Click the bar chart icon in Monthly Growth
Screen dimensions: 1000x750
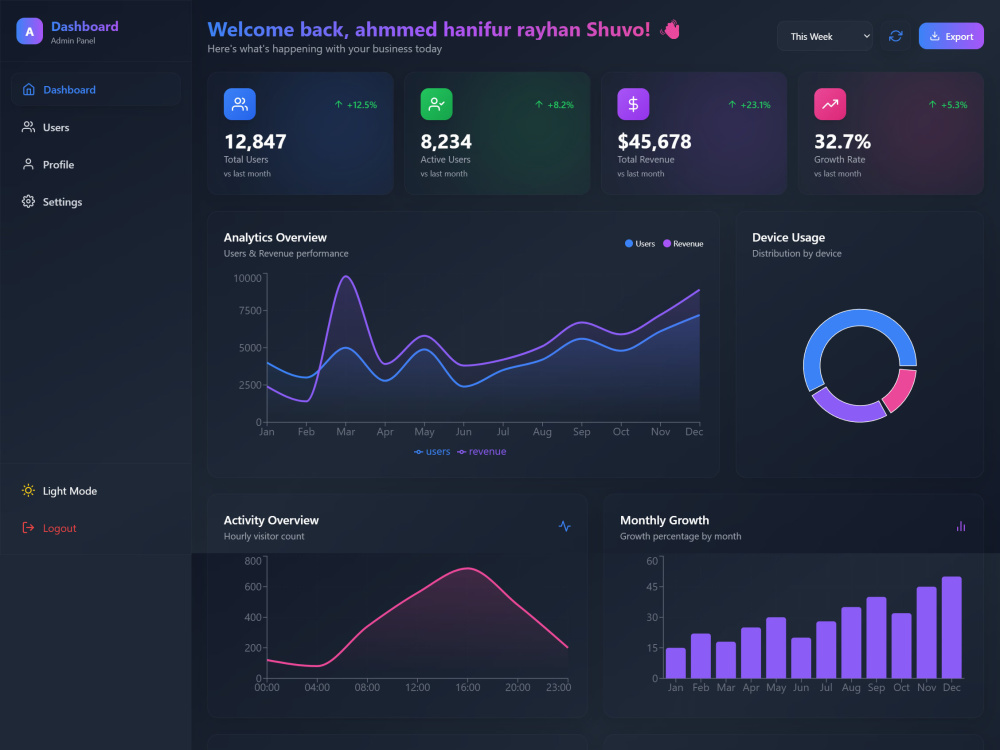click(960, 526)
